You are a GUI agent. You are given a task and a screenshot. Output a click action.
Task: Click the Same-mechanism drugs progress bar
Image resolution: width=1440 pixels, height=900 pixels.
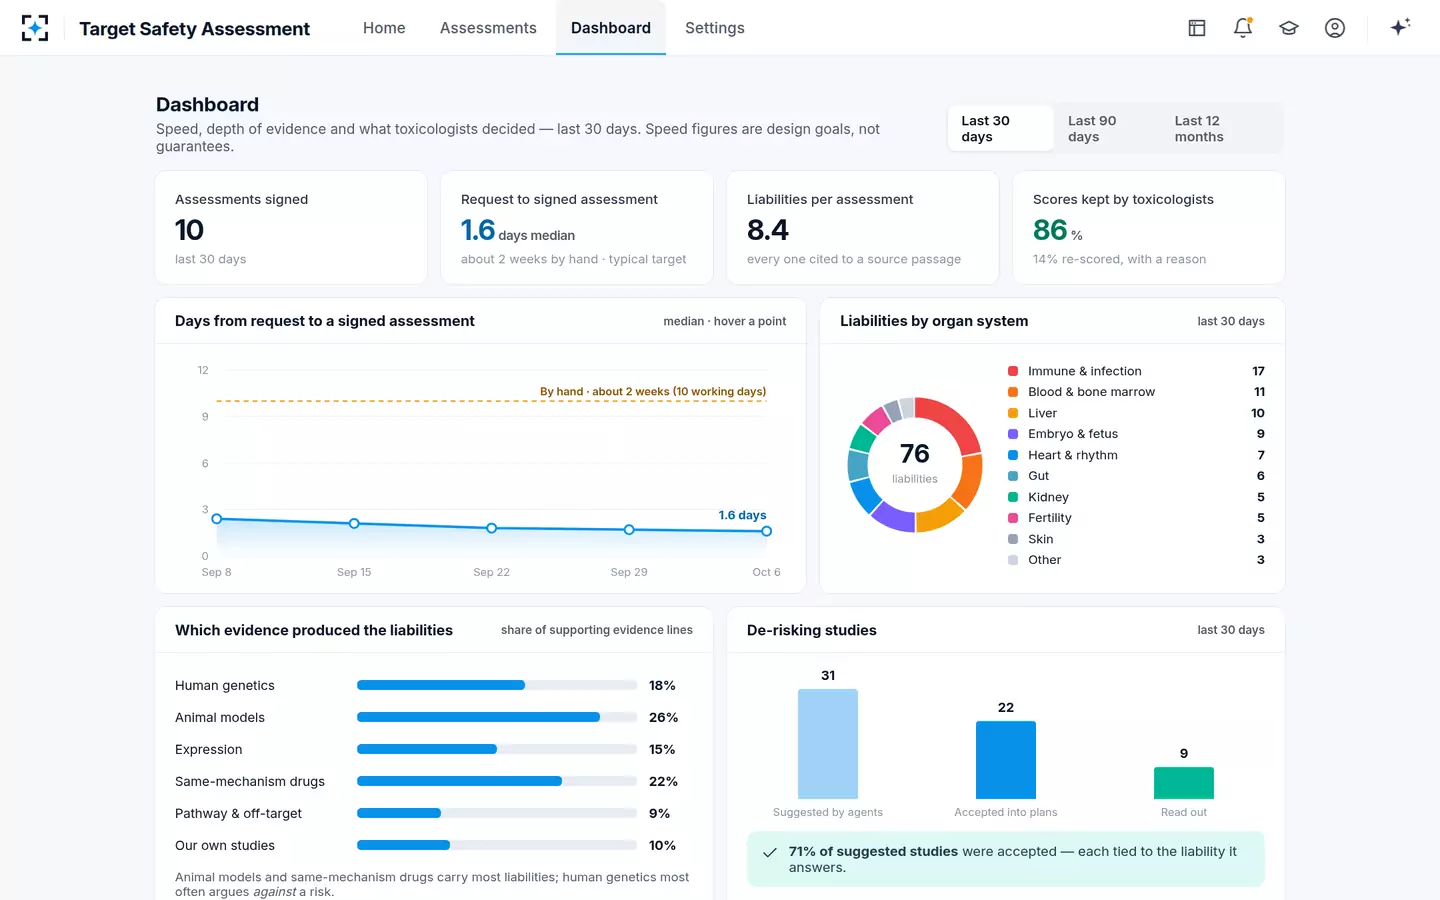(497, 781)
